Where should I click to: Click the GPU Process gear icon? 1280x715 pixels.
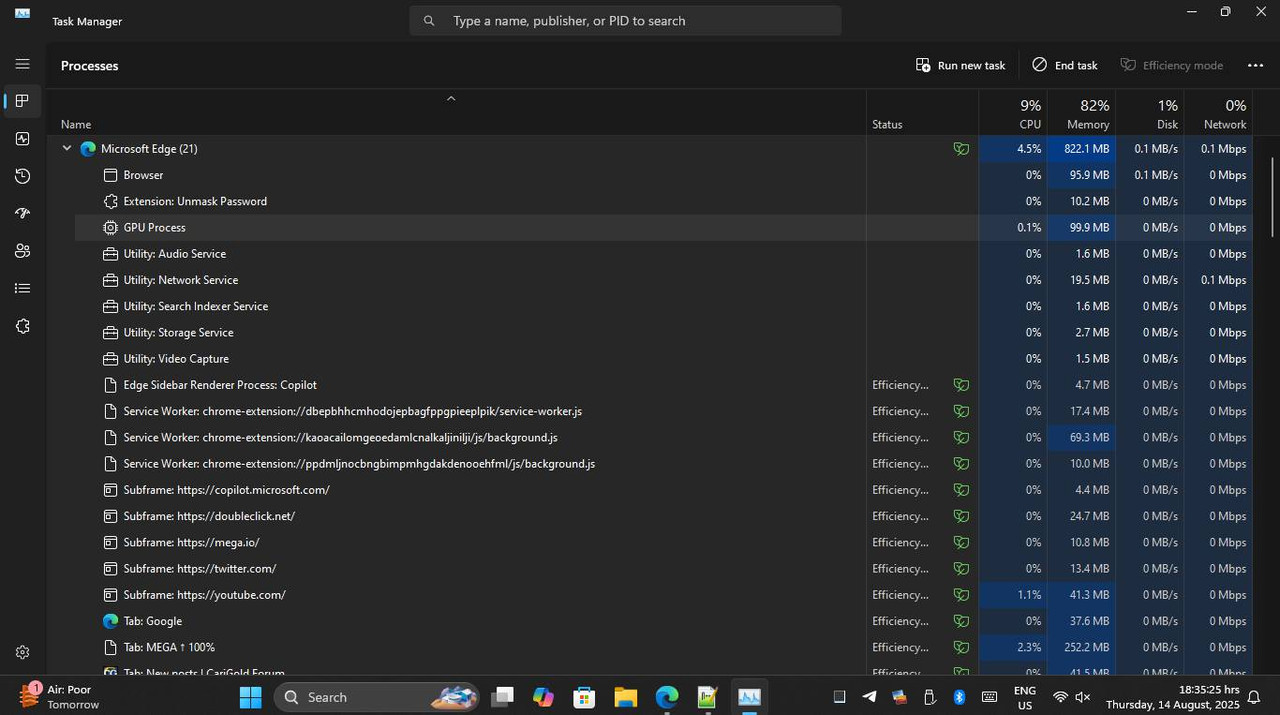click(110, 227)
